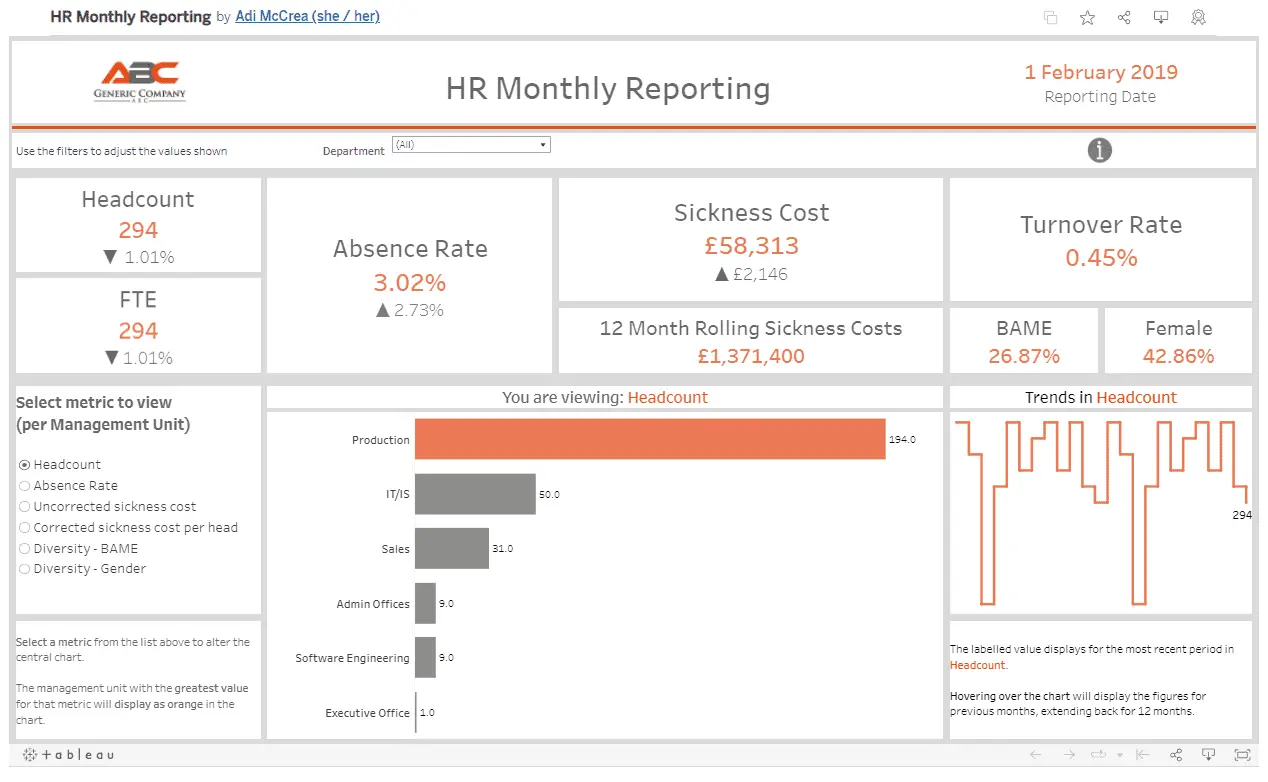Viewport: 1268px width, 782px height.
Task: Select Corrected sickness cost per head metric
Action: [25, 527]
